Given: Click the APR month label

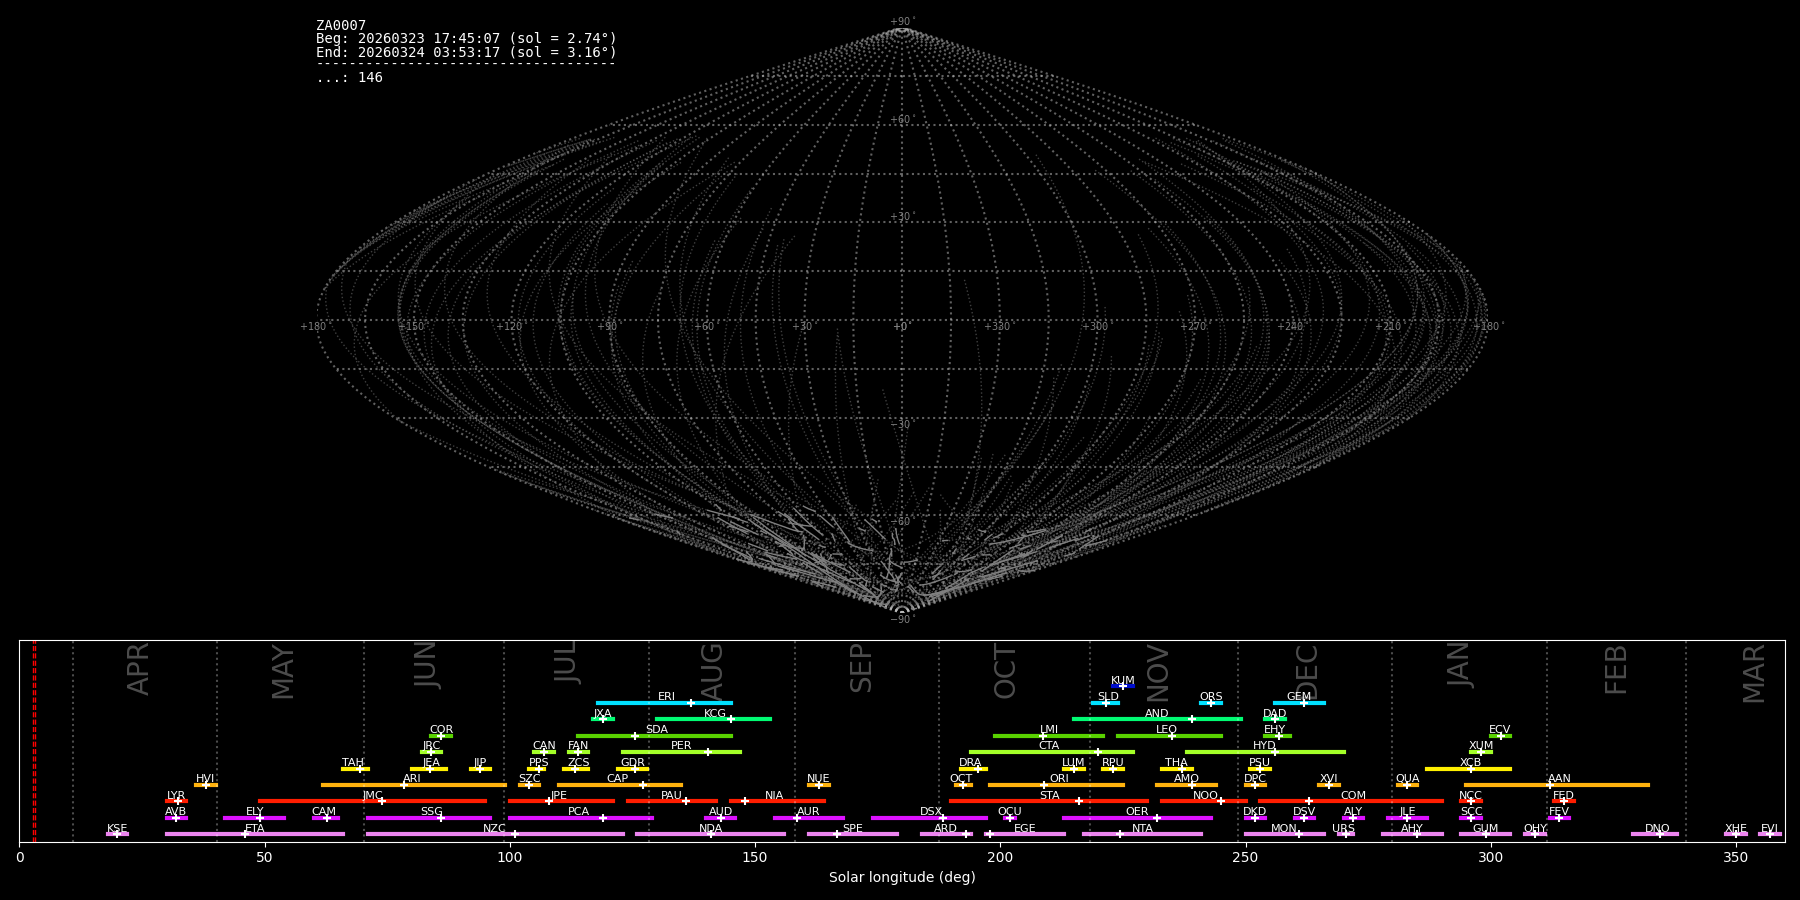Looking at the screenshot, I should [138, 669].
